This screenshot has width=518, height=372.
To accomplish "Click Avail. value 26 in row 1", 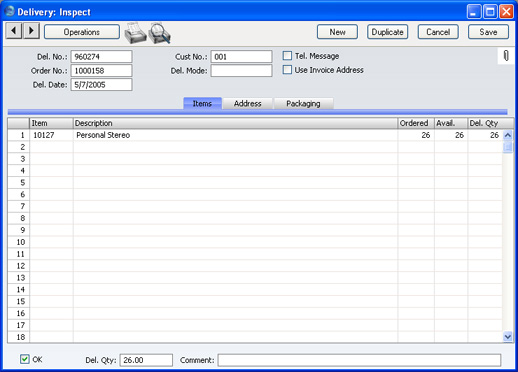I will 451,135.
